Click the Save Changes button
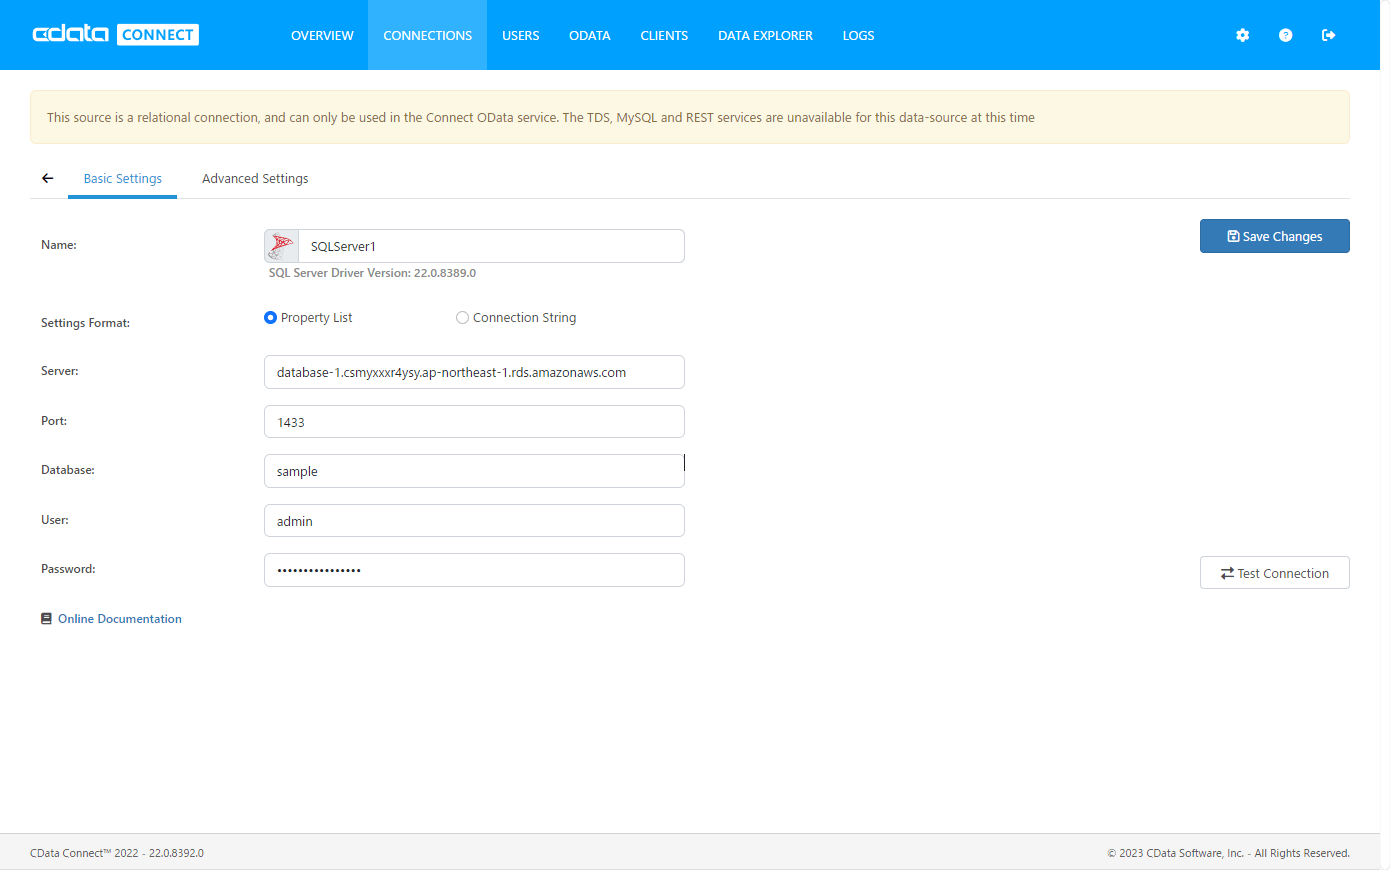This screenshot has width=1390, height=870. pyautogui.click(x=1274, y=236)
